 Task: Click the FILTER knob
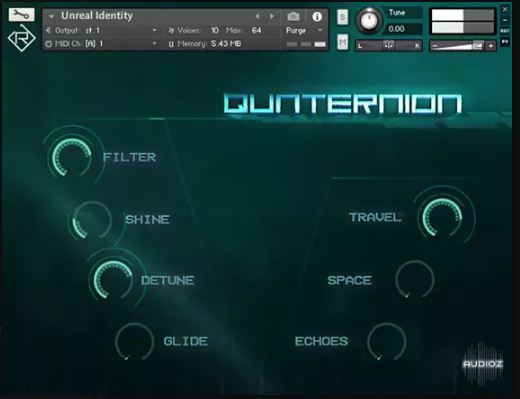pos(72,157)
